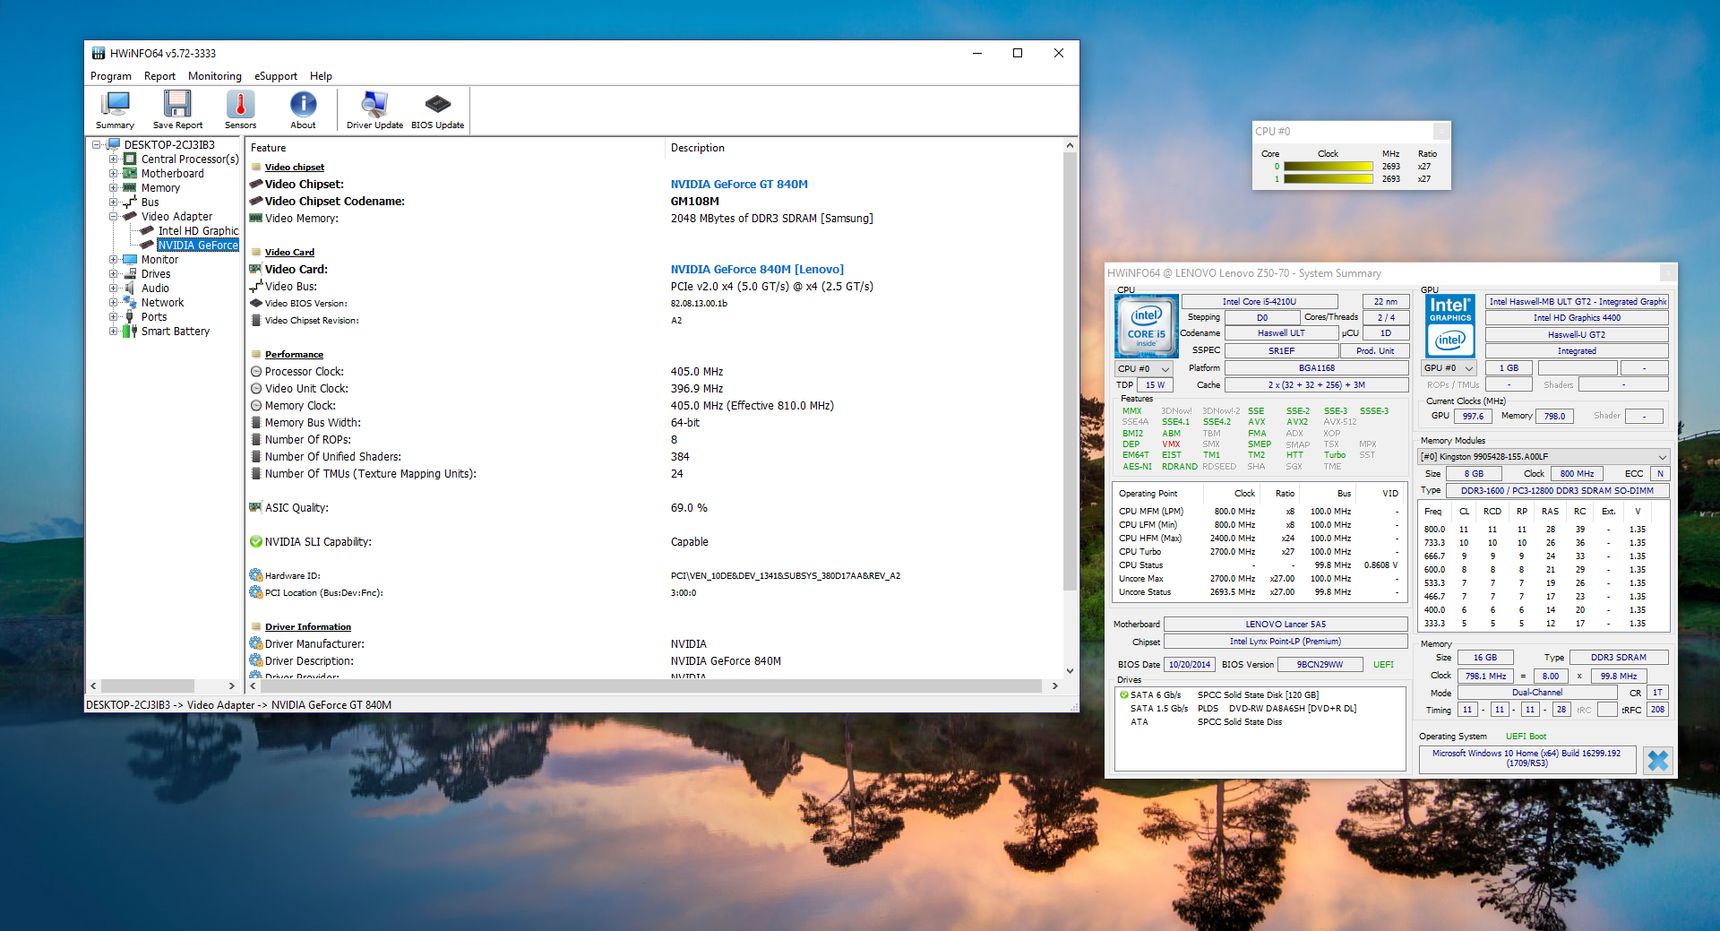This screenshot has width=1720, height=931.
Task: Open the Help menu
Action: [321, 76]
